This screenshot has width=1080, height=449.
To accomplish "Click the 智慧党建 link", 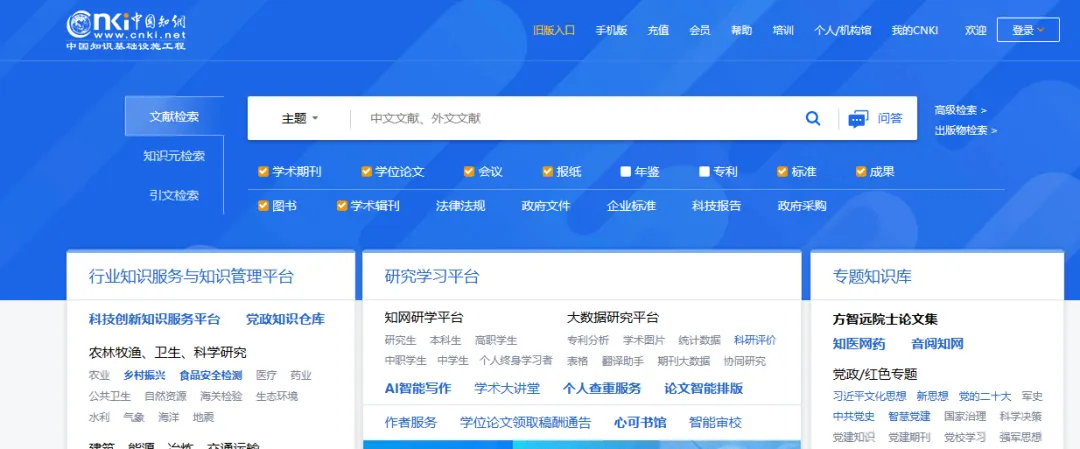I will point(909,417).
